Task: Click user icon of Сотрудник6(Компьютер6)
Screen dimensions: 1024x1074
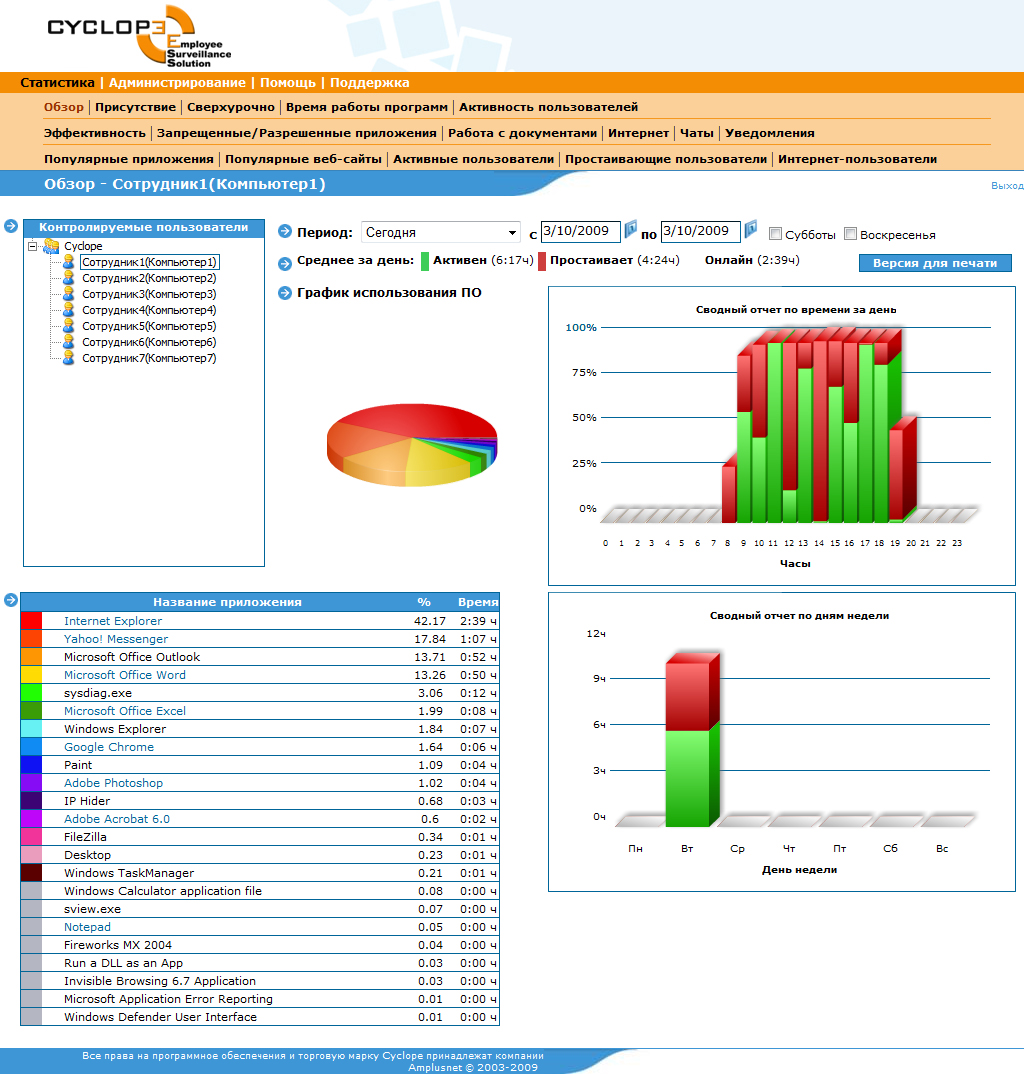Action: (x=68, y=342)
